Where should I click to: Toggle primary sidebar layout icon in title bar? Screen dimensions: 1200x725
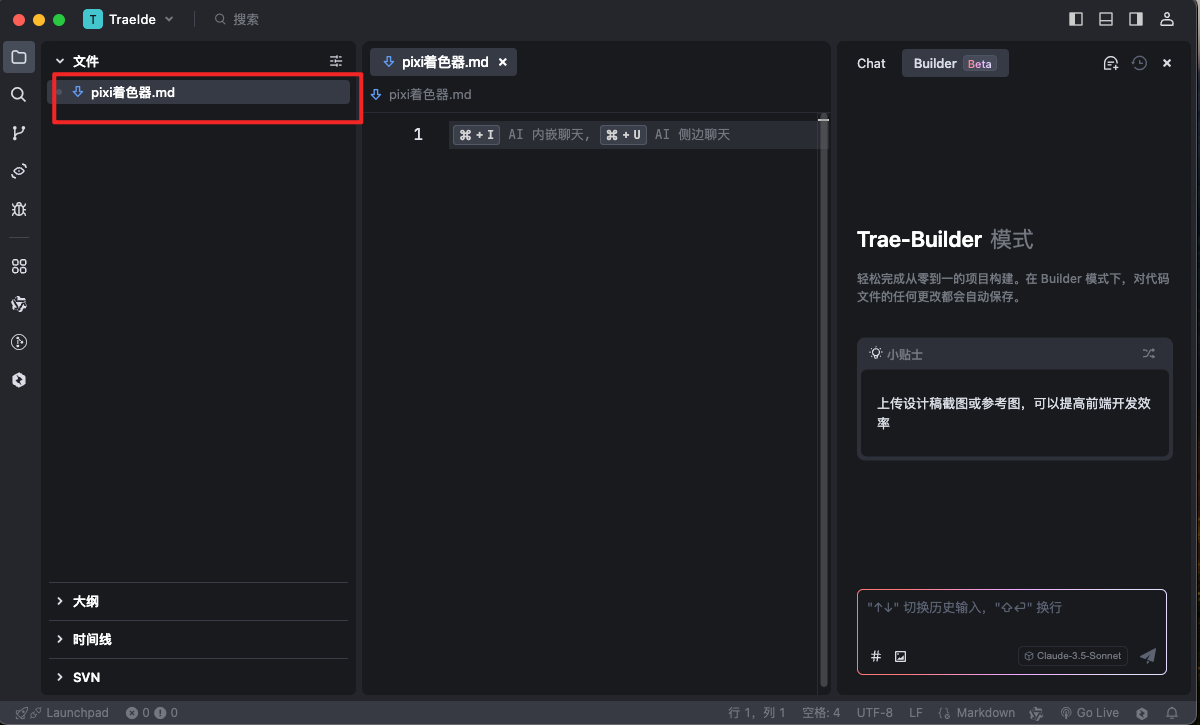point(1077,19)
